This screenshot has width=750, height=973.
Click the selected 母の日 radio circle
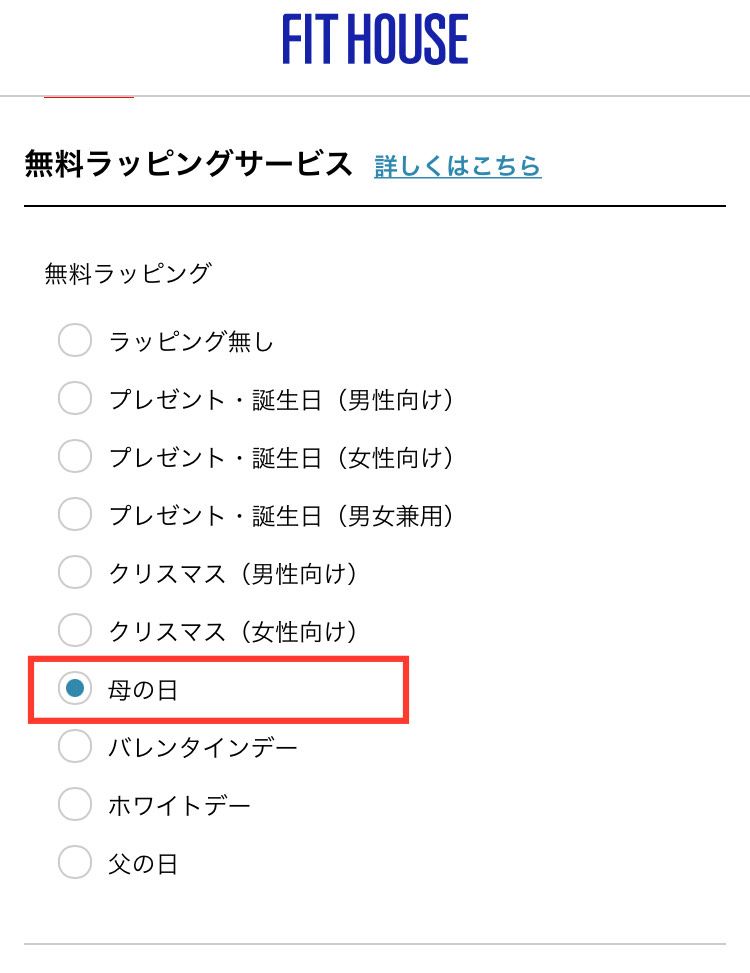75,689
